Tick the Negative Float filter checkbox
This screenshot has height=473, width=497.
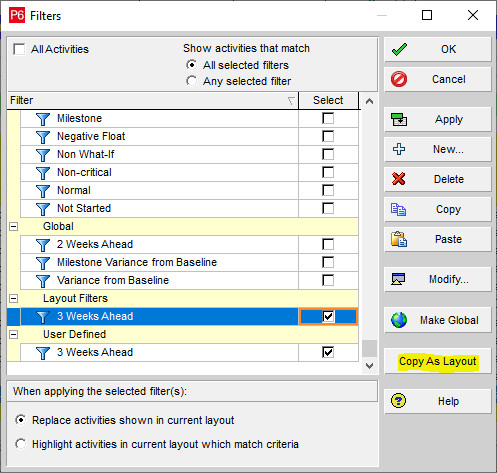(328, 136)
